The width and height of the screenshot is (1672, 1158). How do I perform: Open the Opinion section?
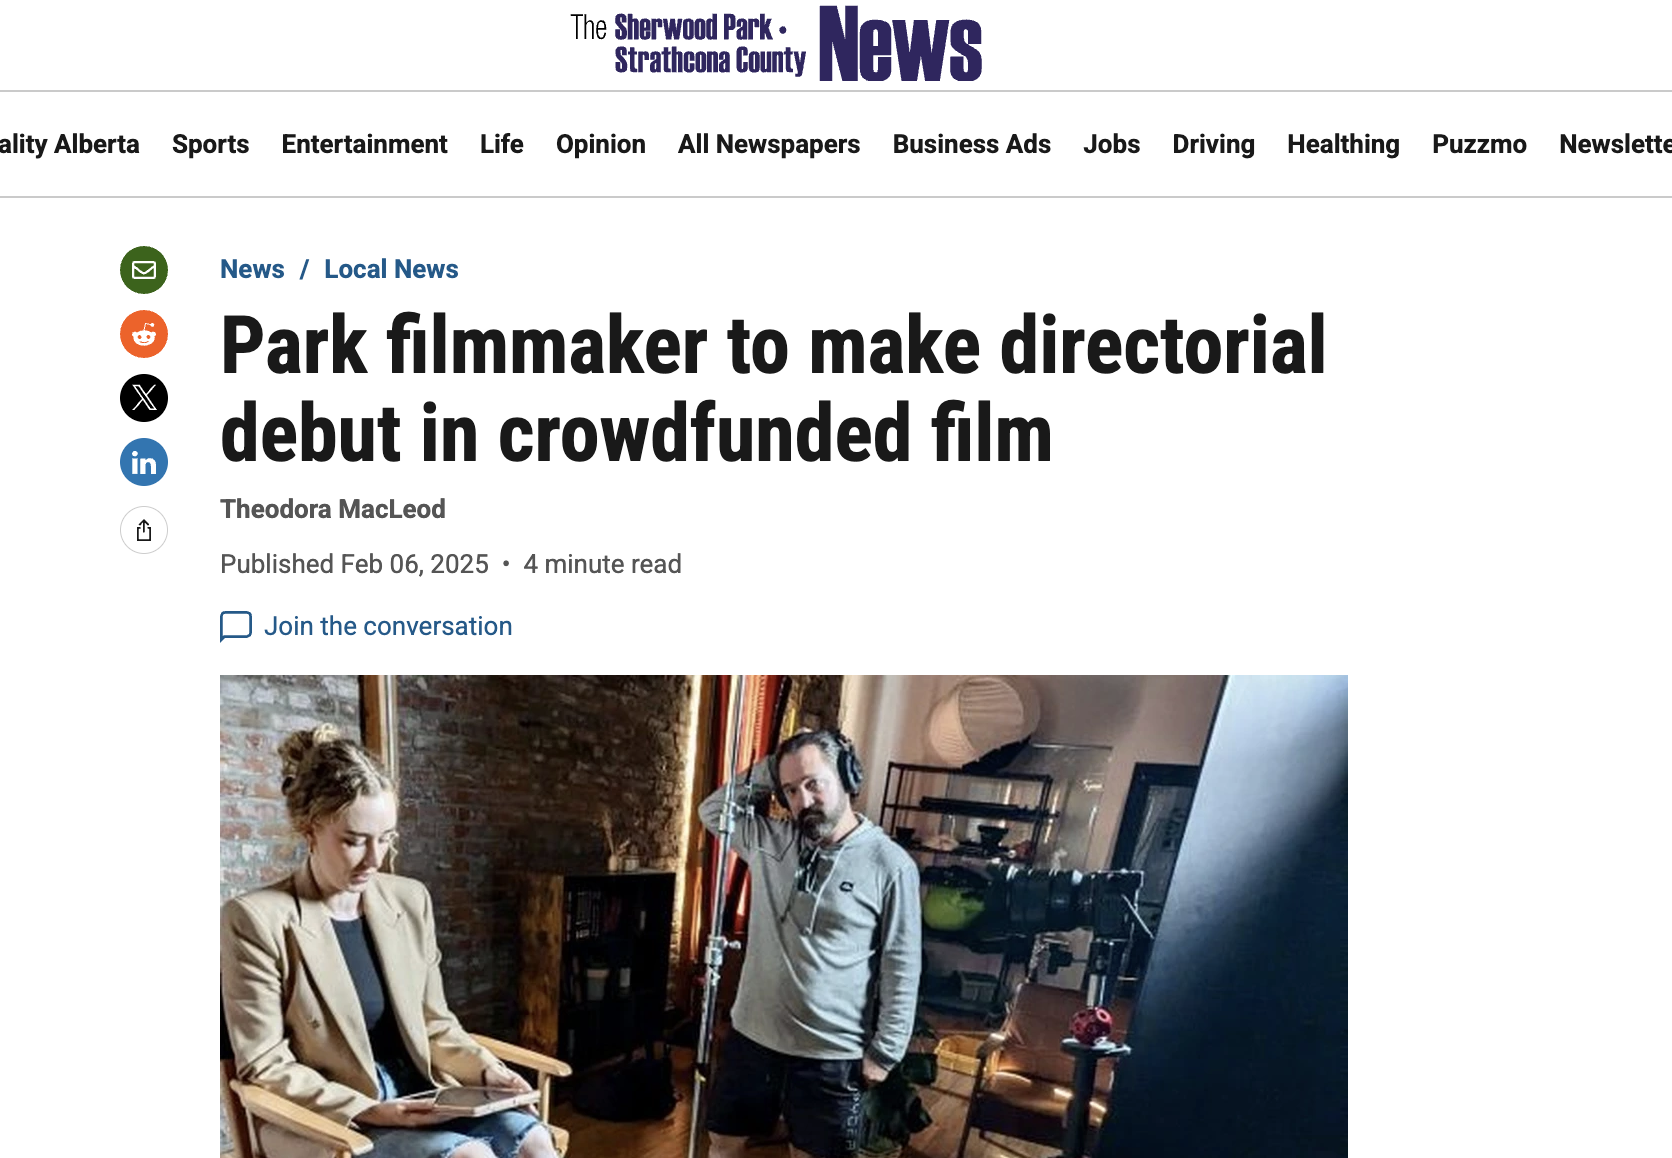(x=601, y=144)
